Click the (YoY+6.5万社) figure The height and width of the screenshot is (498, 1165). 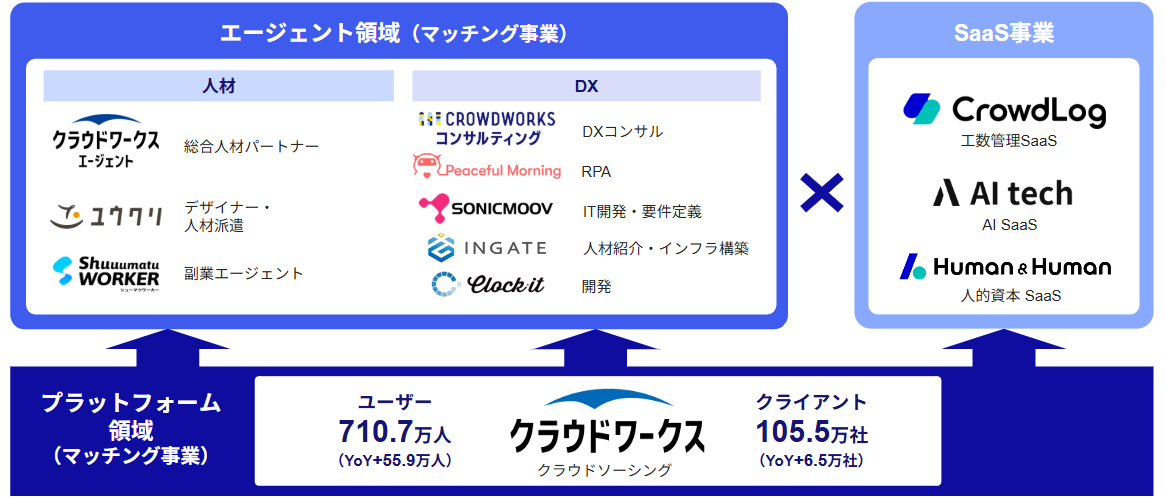(x=811, y=461)
